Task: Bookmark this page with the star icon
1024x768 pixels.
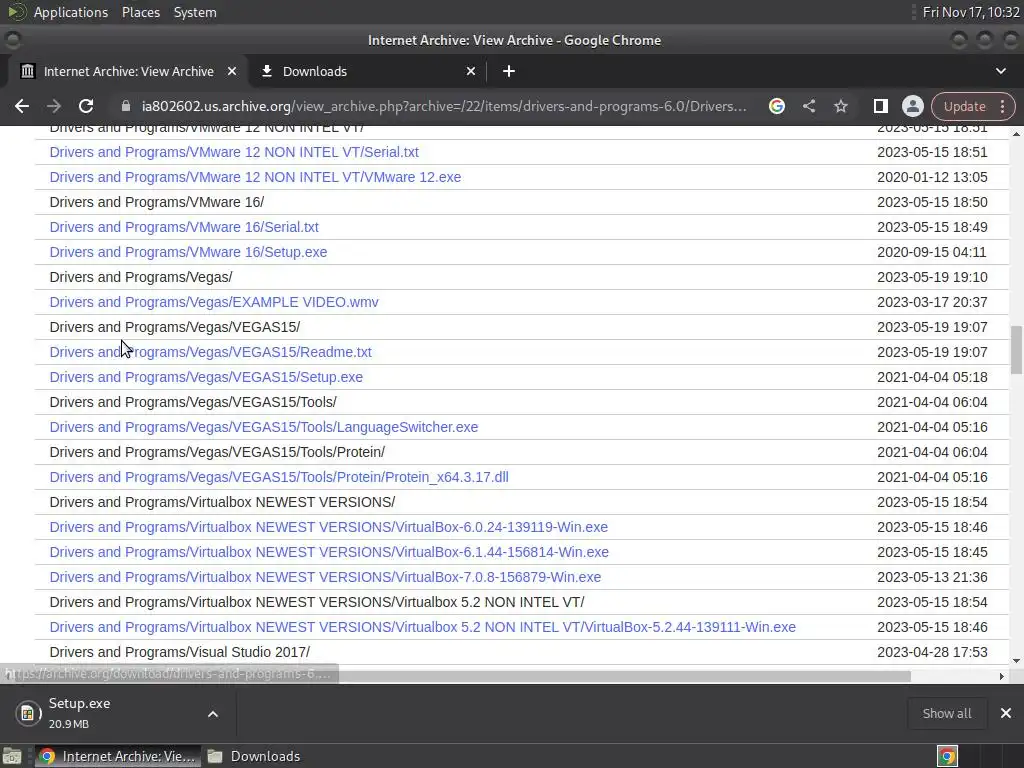Action: pyautogui.click(x=840, y=106)
